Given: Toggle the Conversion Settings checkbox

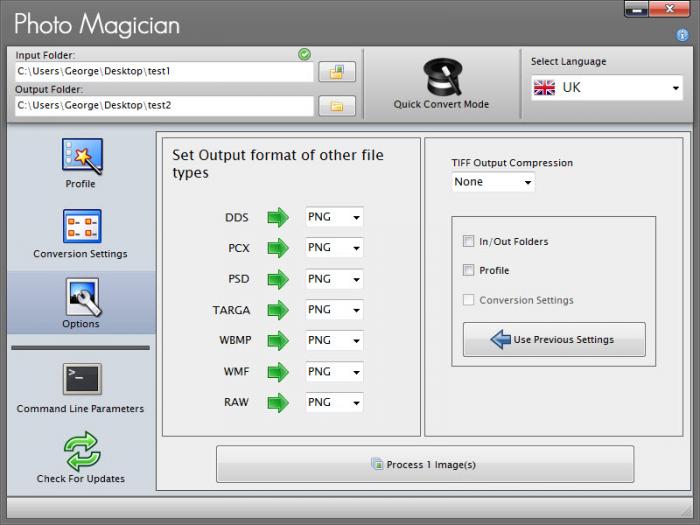Looking at the screenshot, I should click(468, 300).
